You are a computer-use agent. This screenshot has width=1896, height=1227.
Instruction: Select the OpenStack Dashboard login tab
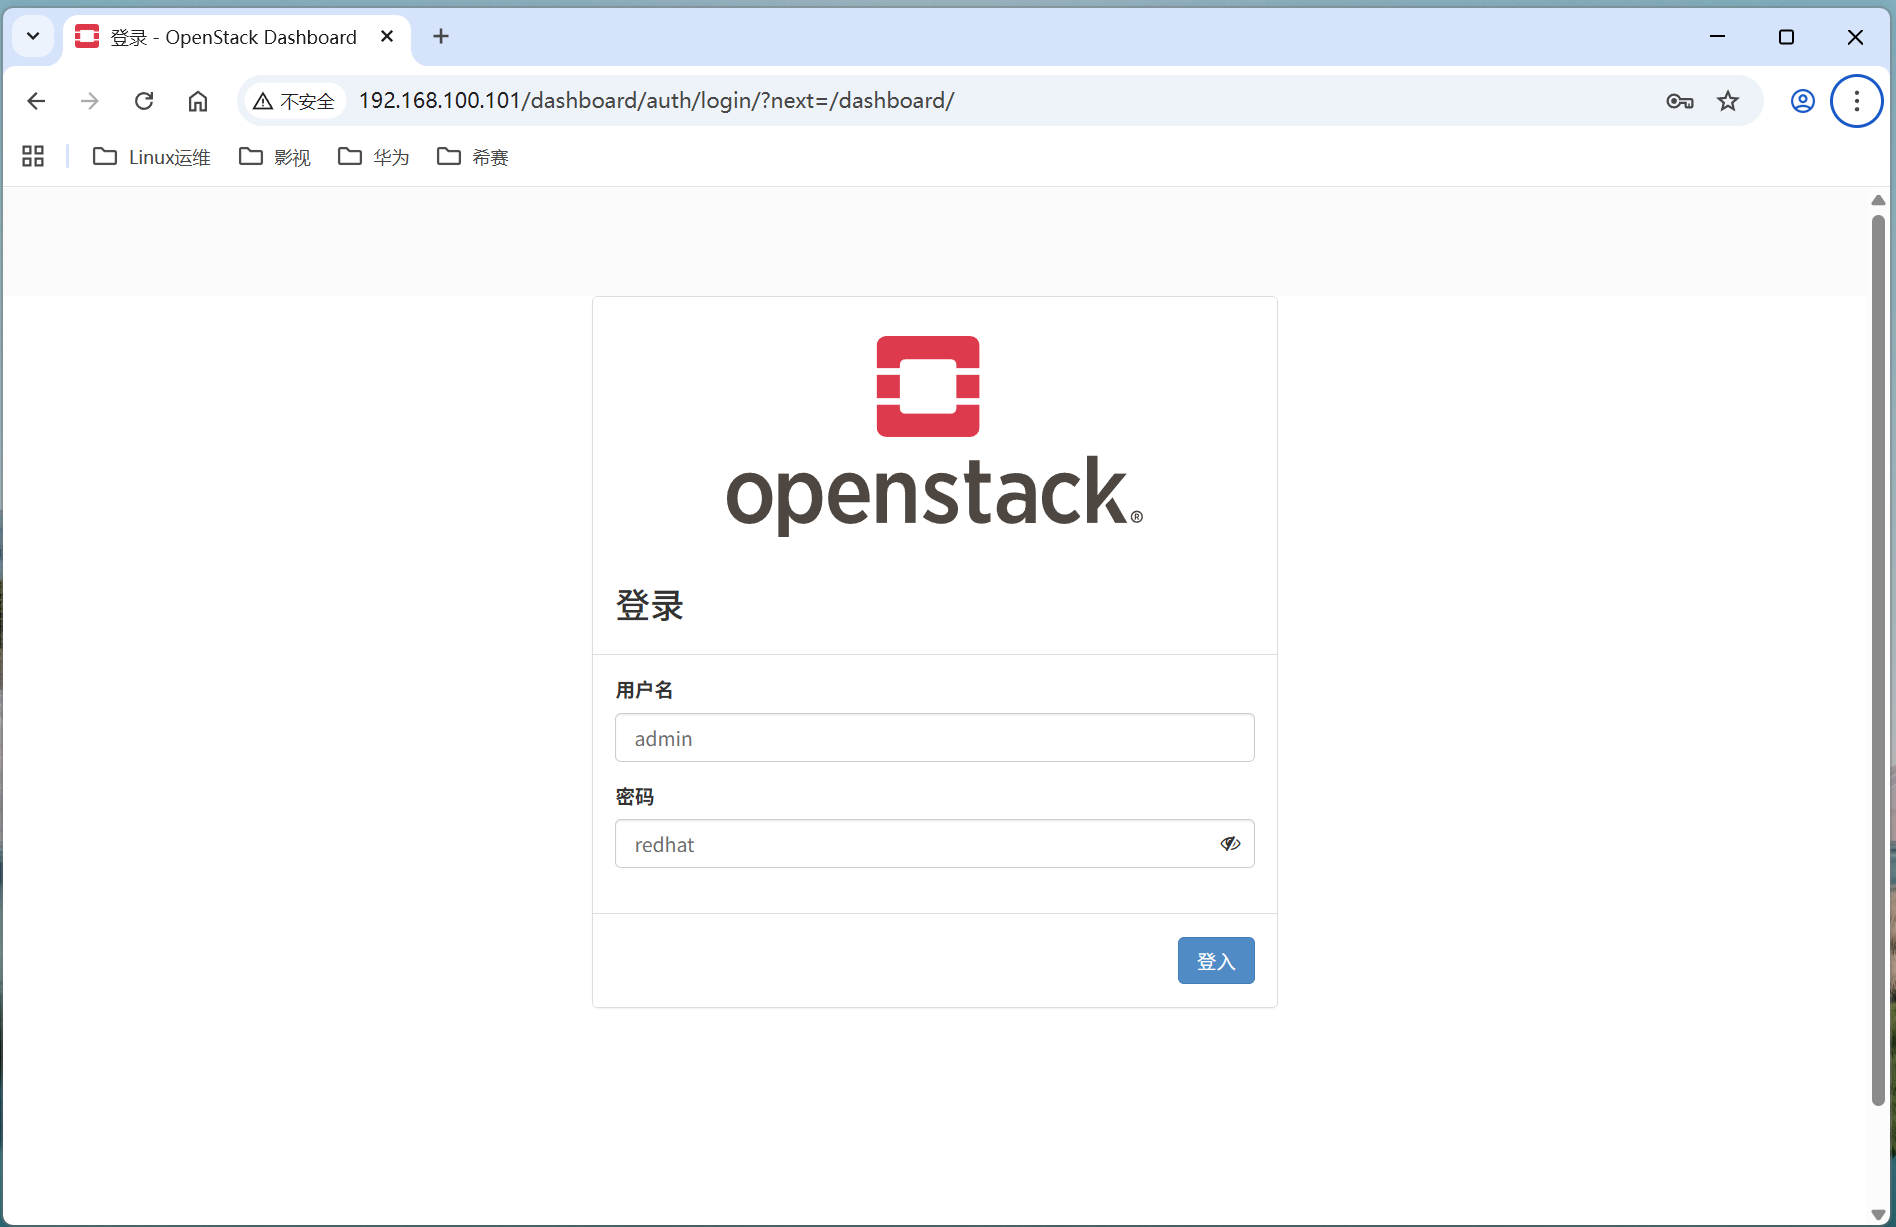tap(235, 37)
